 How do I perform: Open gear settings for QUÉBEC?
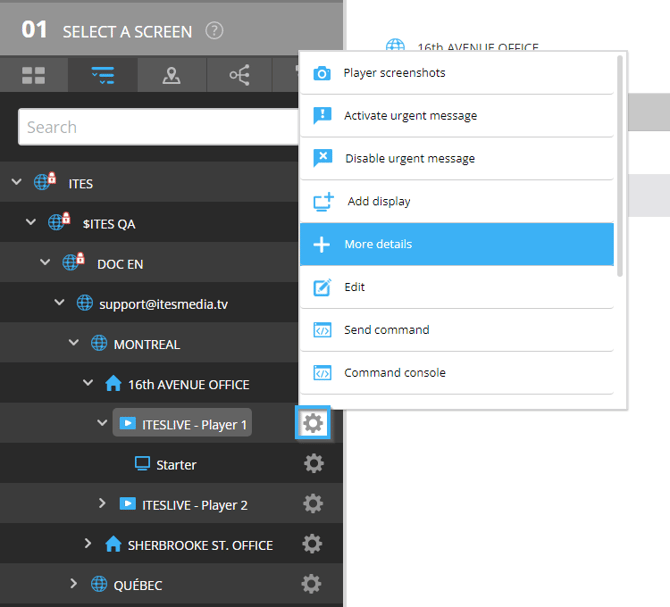(311, 584)
